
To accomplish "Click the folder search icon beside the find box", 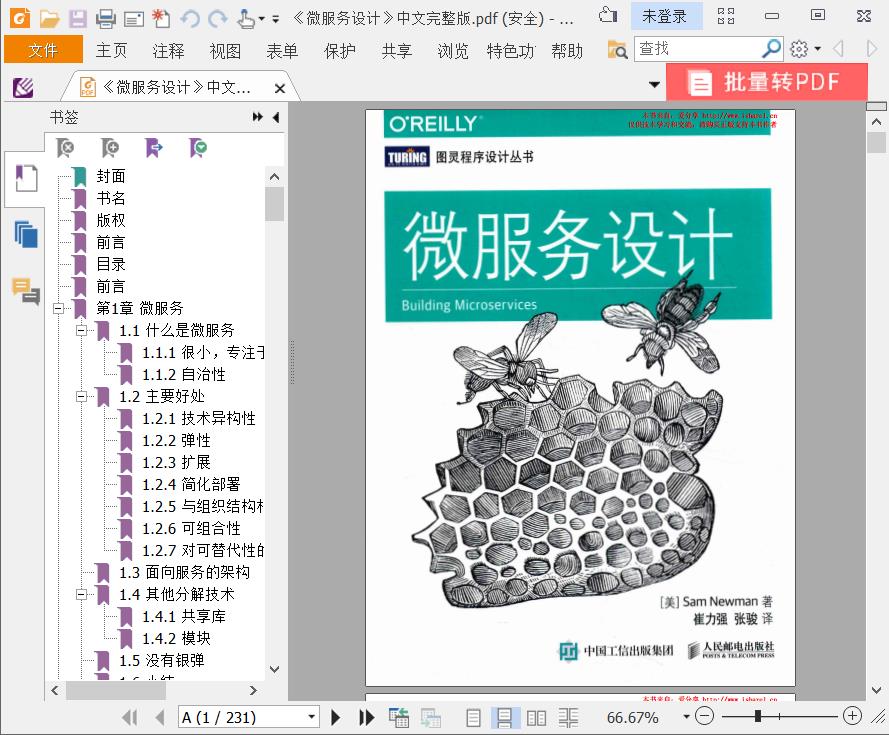I will click(617, 50).
